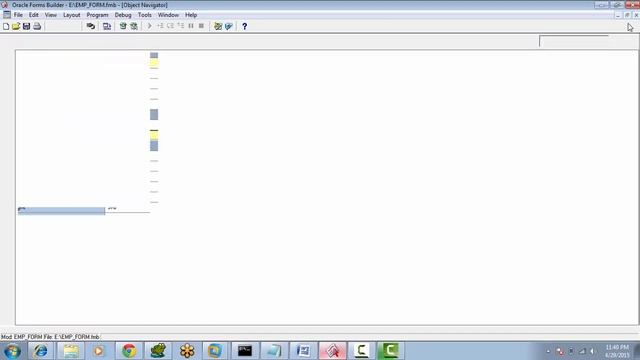Click the Connect to database toolbar icon
Viewport: 640px width, 360px height.
[x=91, y=26]
